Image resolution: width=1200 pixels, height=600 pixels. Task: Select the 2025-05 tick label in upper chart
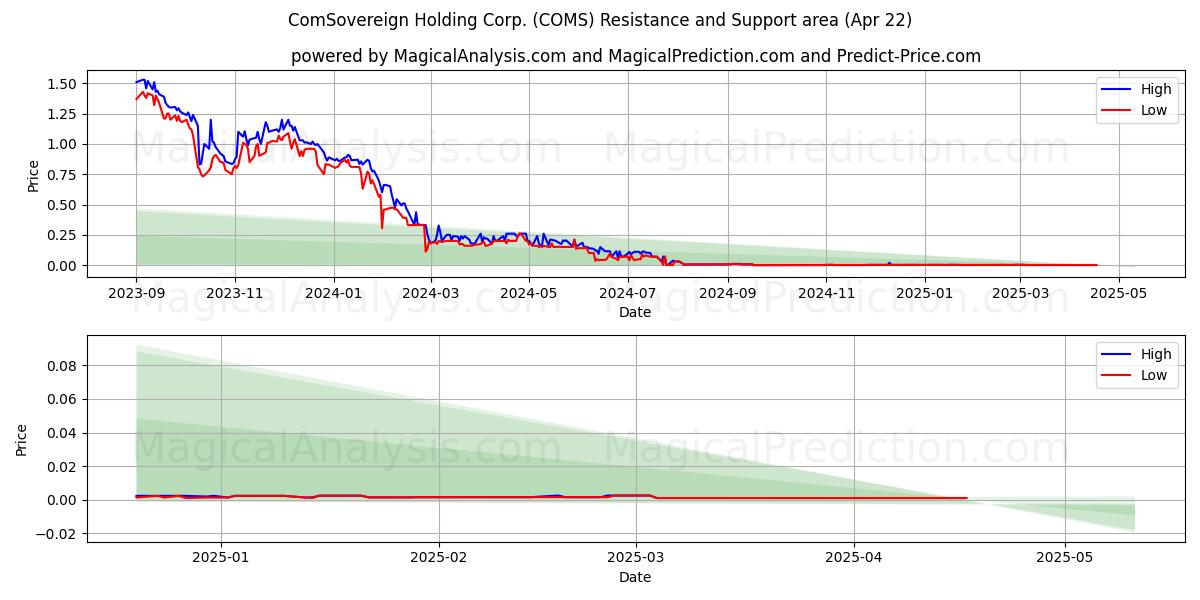pyautogui.click(x=1118, y=294)
